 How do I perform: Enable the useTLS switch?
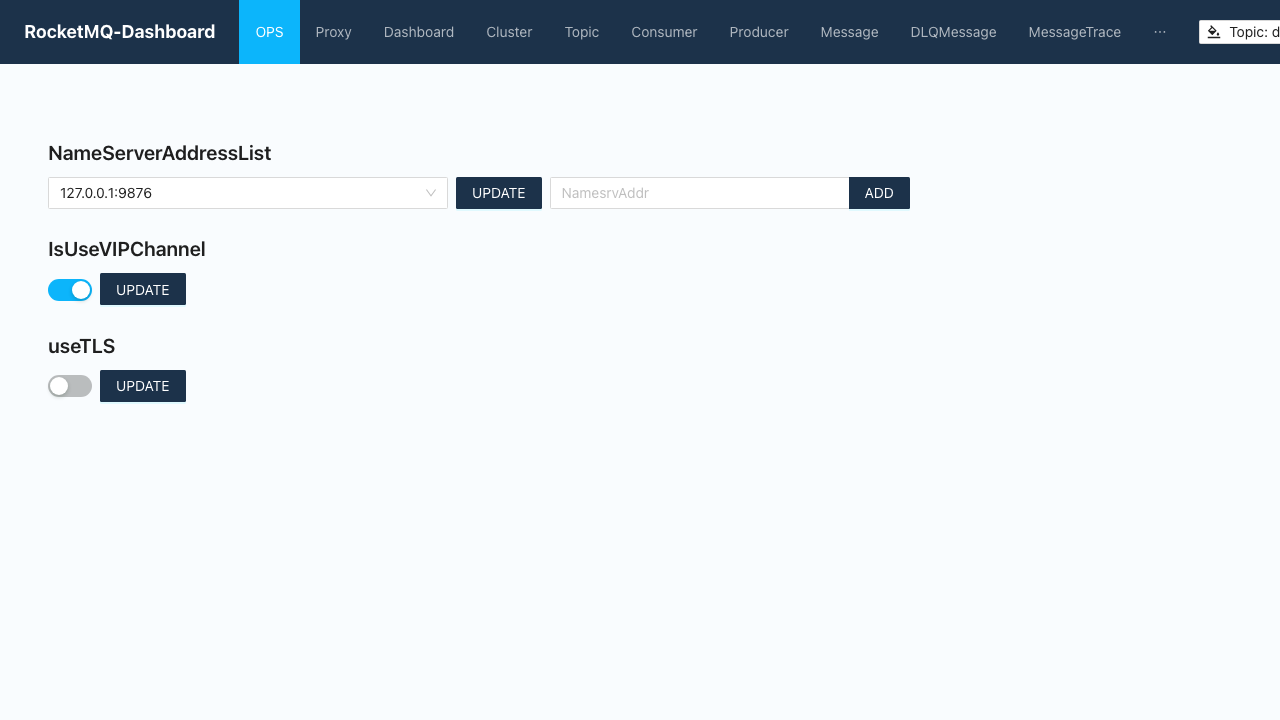point(70,386)
